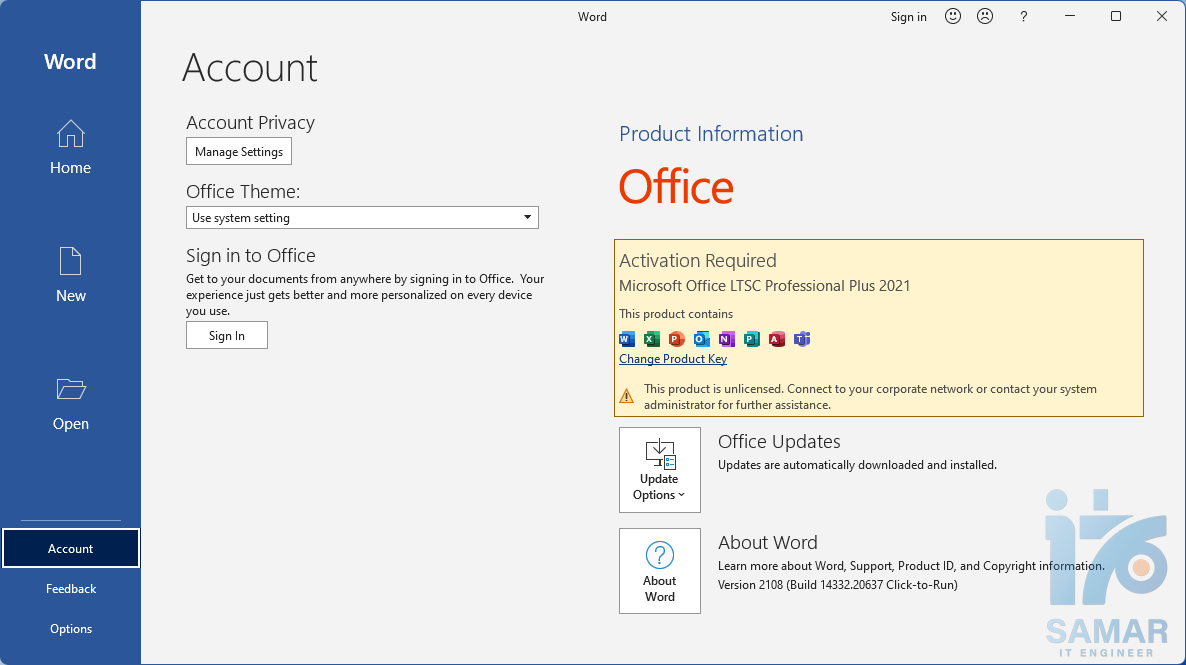Click the Access product icon

coord(777,339)
